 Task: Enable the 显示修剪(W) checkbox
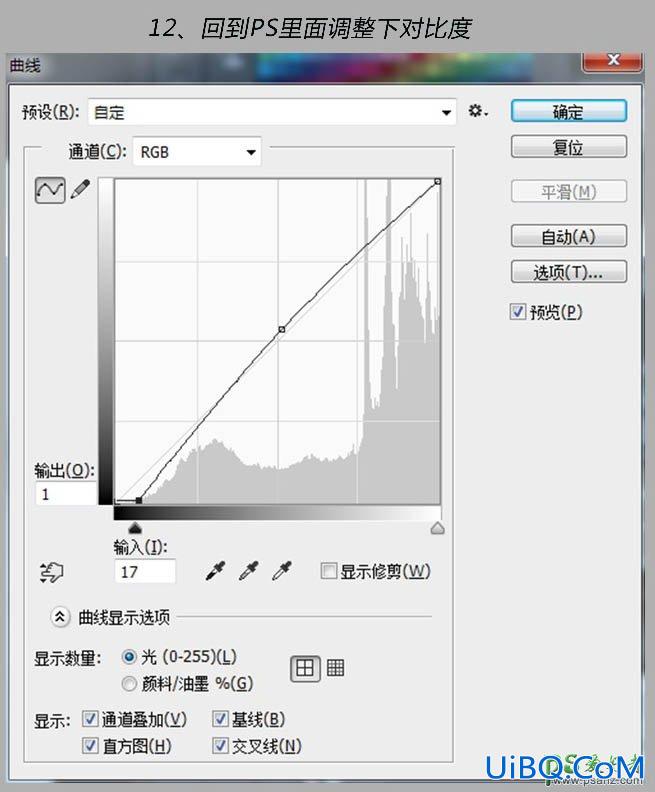click(x=329, y=571)
